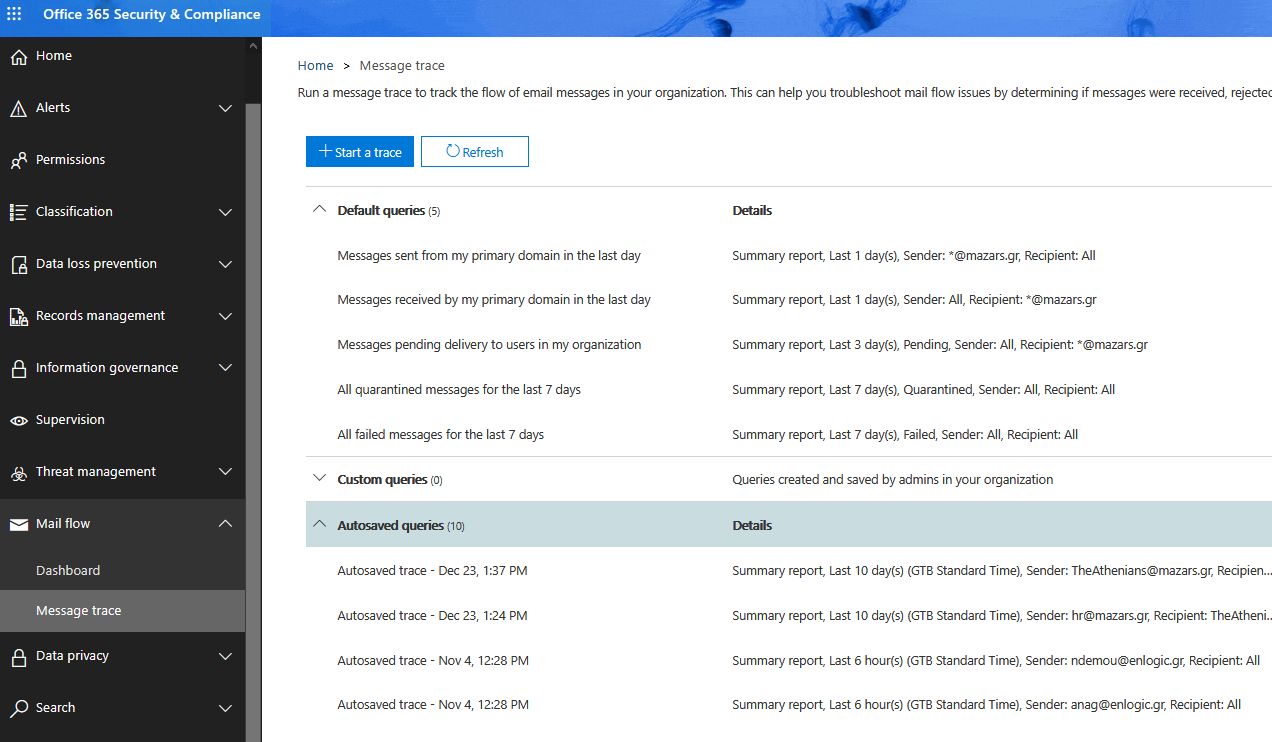Click the Custom queries description text
Viewport: 1272px width, 742px height.
(x=893, y=480)
